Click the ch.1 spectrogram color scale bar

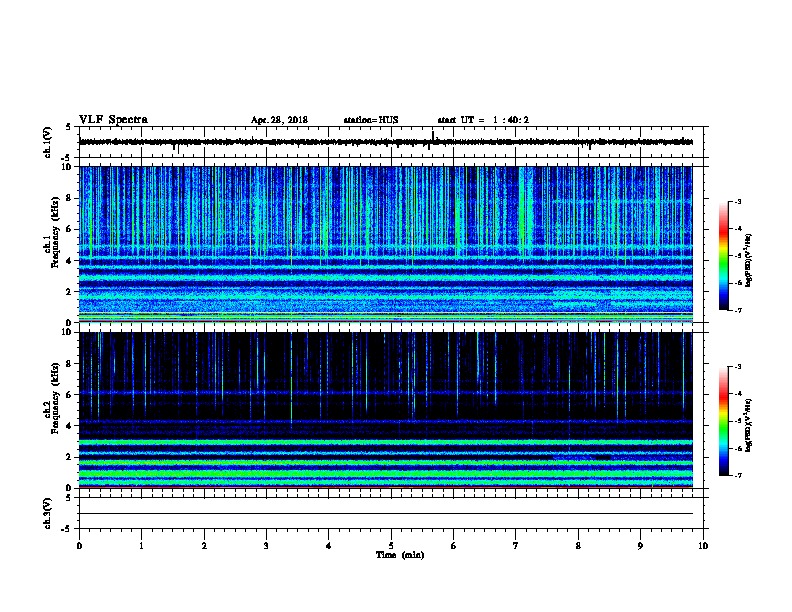pyautogui.click(x=723, y=256)
